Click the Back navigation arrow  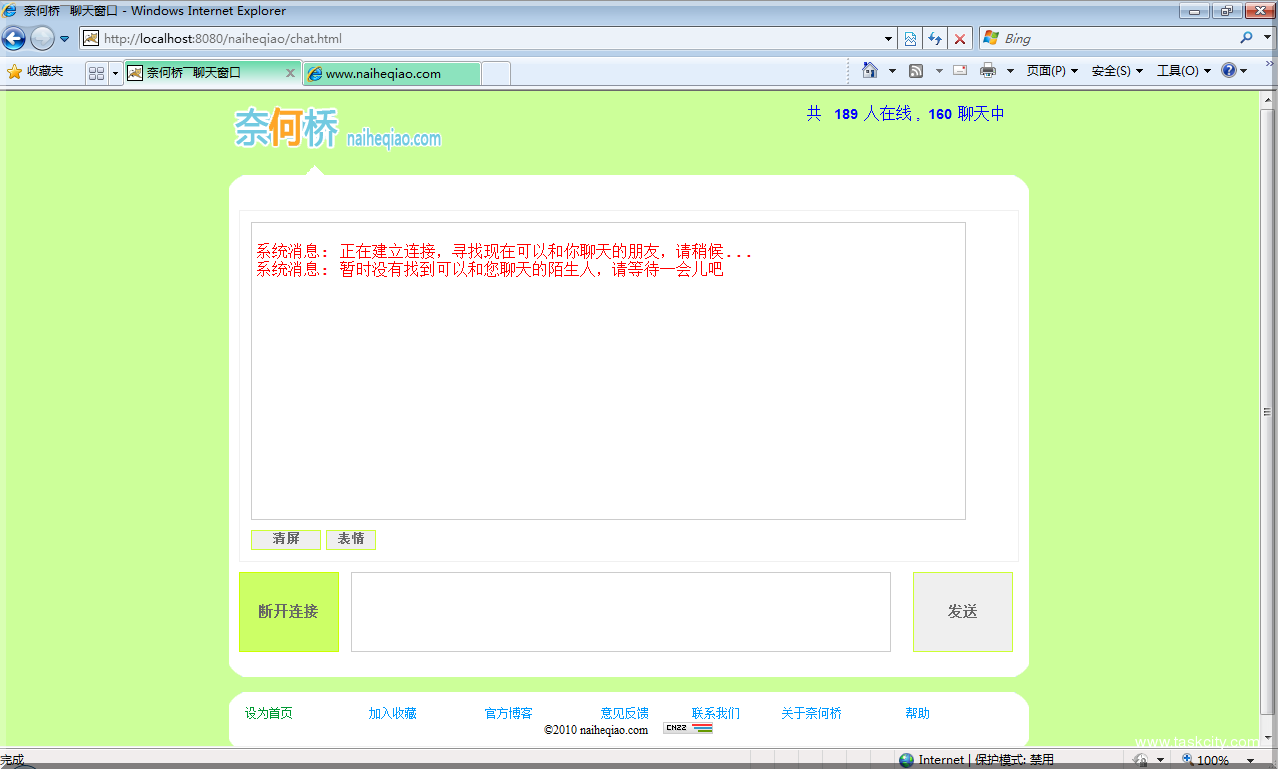[x=14, y=38]
